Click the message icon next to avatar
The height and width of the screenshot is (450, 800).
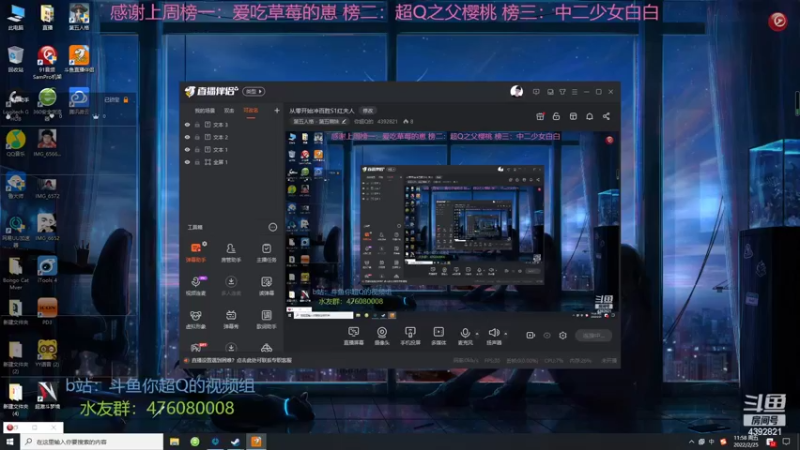coord(536,92)
